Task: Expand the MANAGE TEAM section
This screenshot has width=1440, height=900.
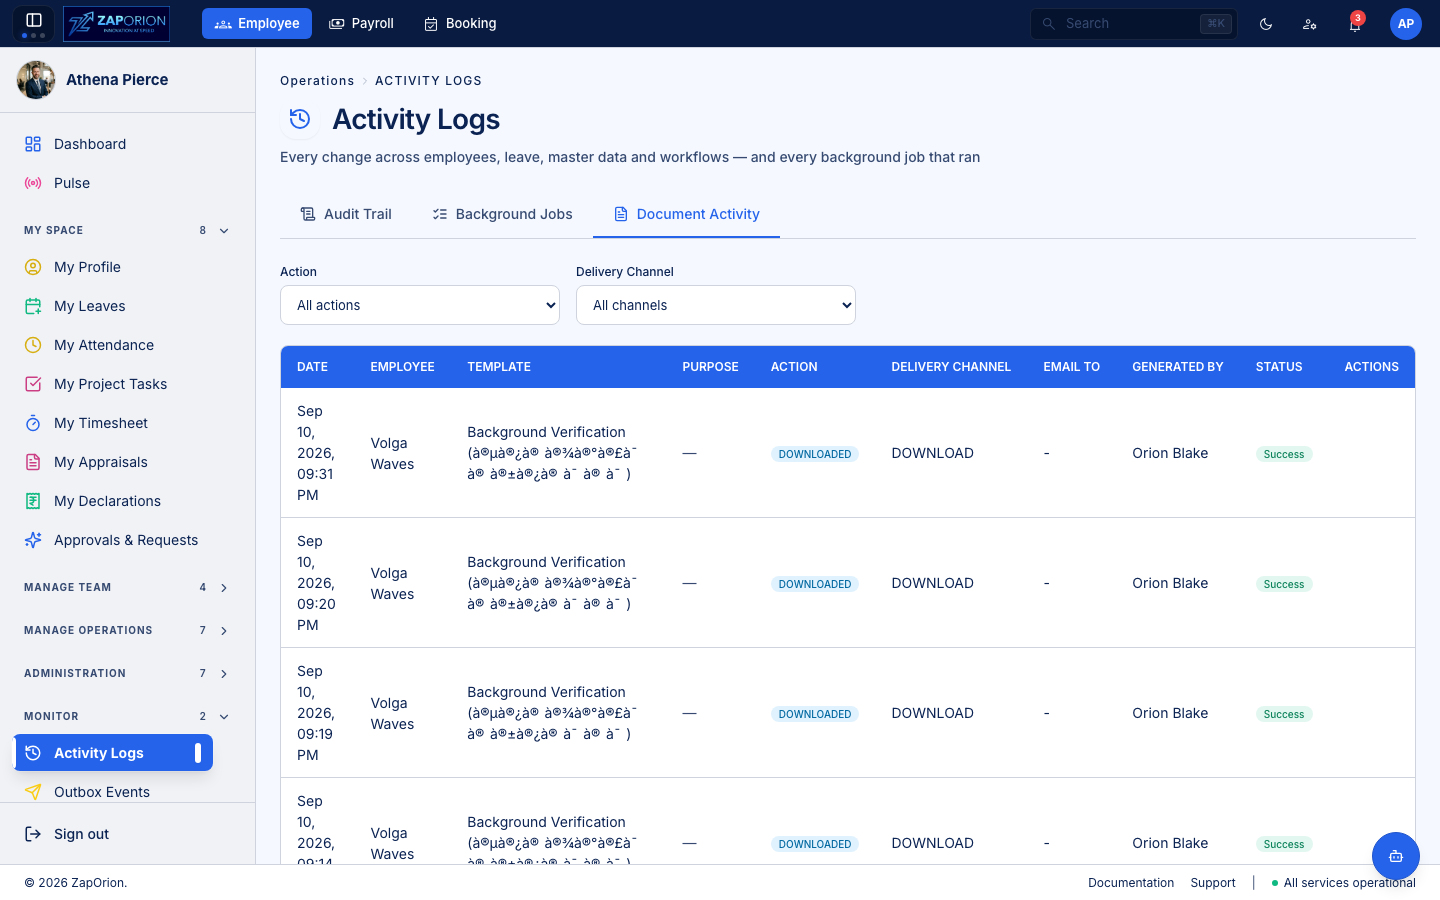Action: (x=127, y=587)
